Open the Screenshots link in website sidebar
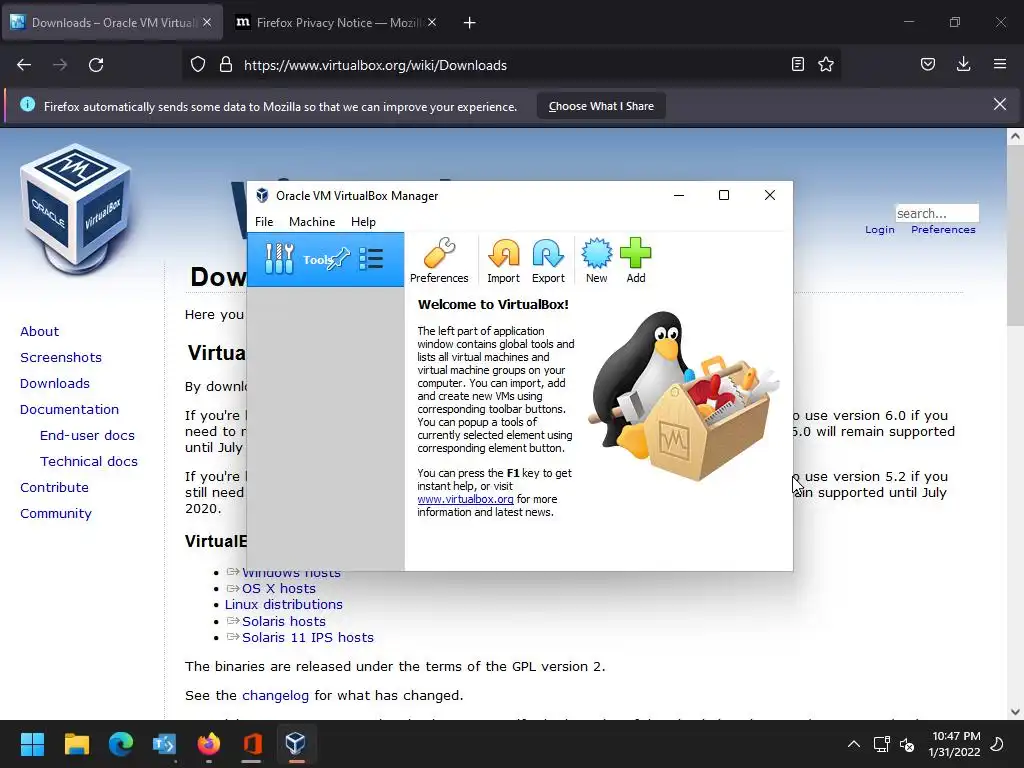The width and height of the screenshot is (1024, 768). pos(61,357)
